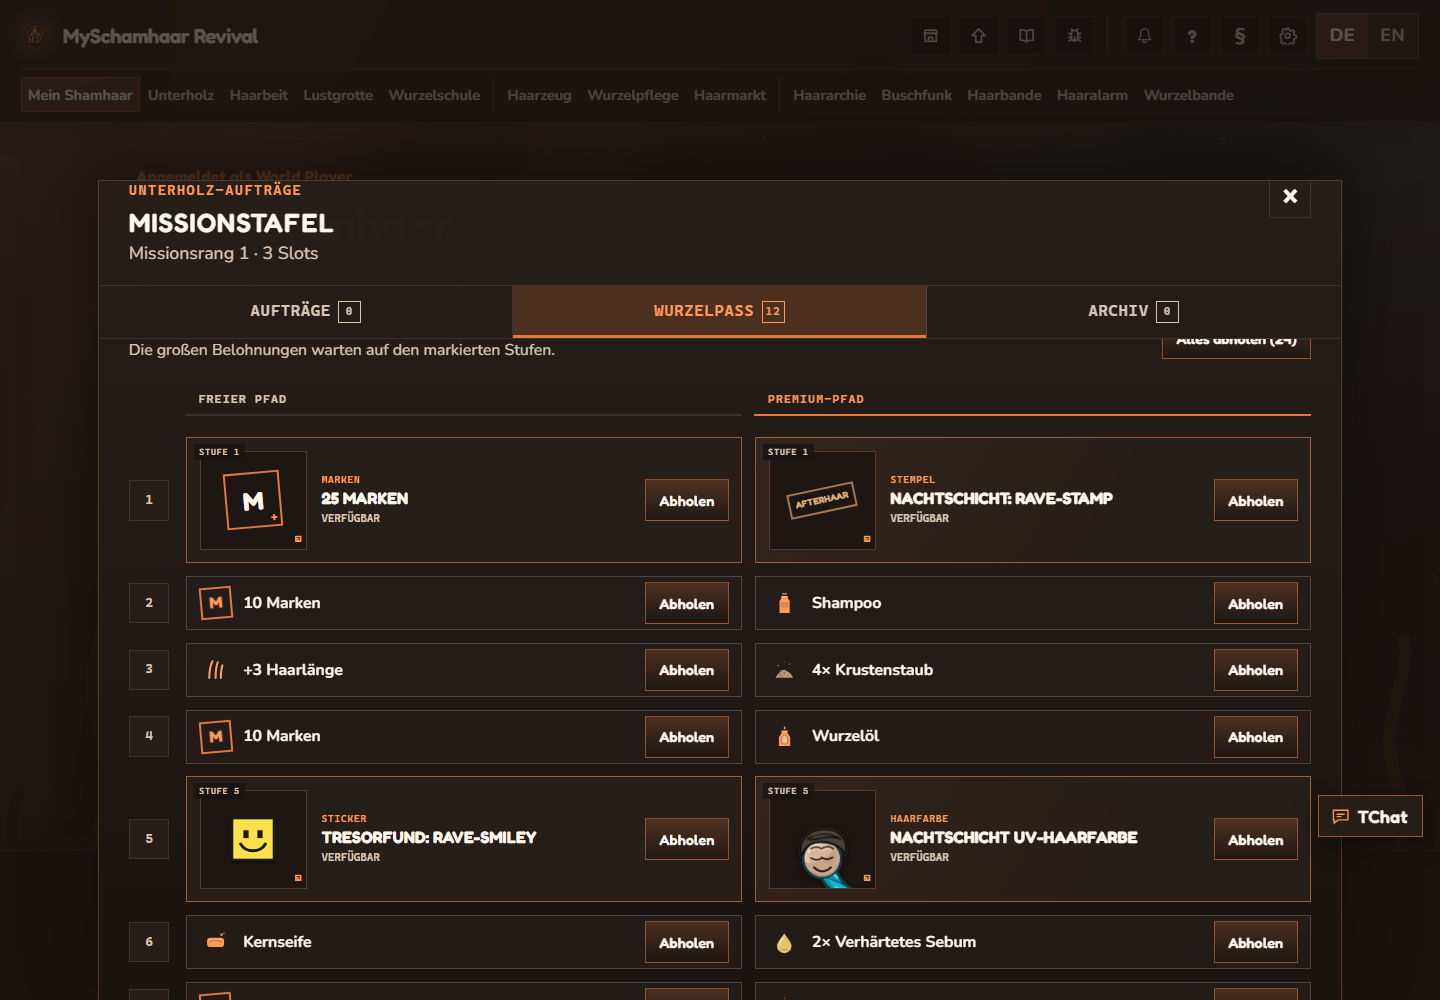Open the Wurzelbande menu item
Screen dimensions: 1440x1000
[1189, 95]
